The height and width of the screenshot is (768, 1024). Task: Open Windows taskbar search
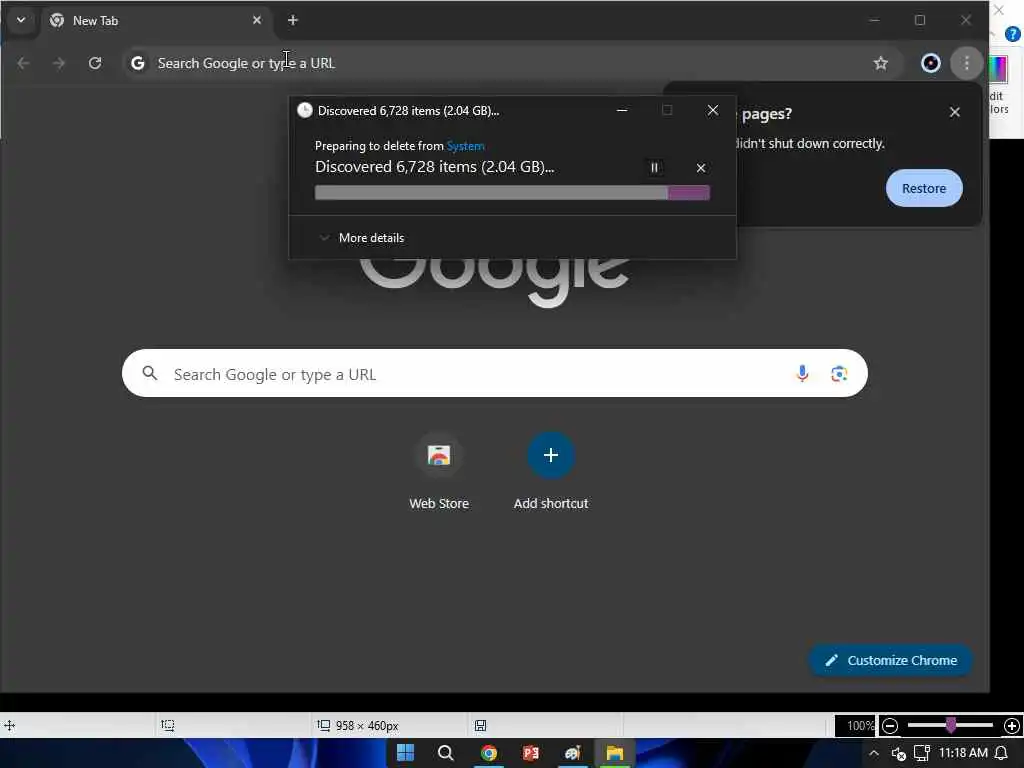coord(445,753)
